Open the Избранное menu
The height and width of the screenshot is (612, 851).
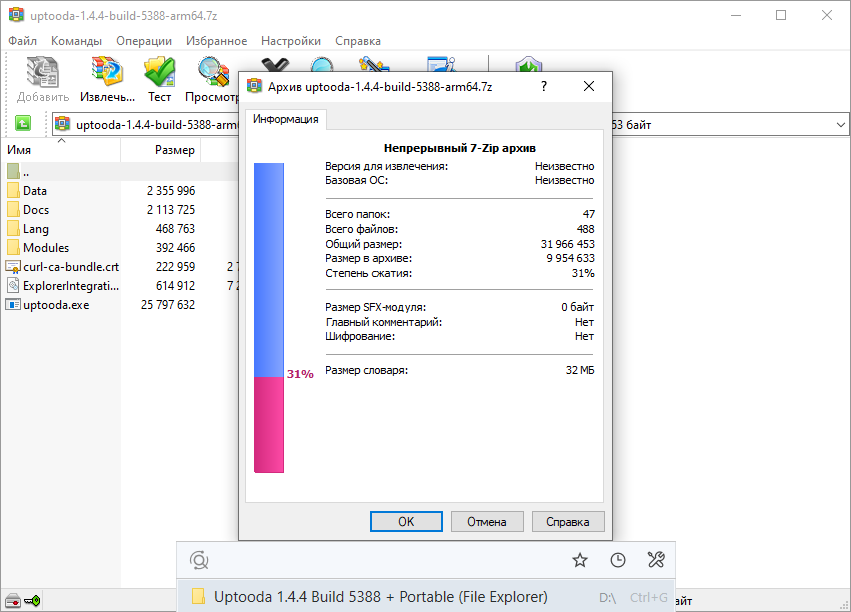coord(217,41)
